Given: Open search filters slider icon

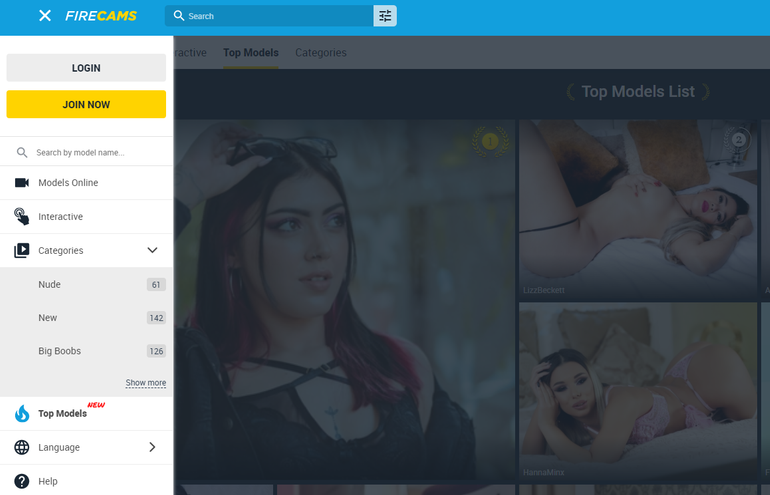Looking at the screenshot, I should pyautogui.click(x=385, y=16).
